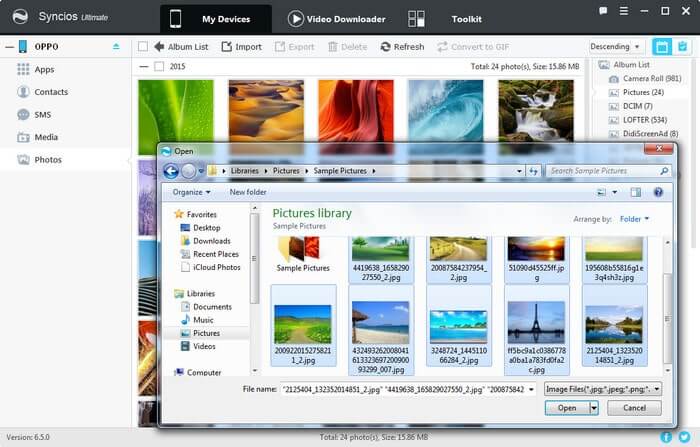Click the address bar refresh icon
700x447 pixels.
click(x=533, y=171)
